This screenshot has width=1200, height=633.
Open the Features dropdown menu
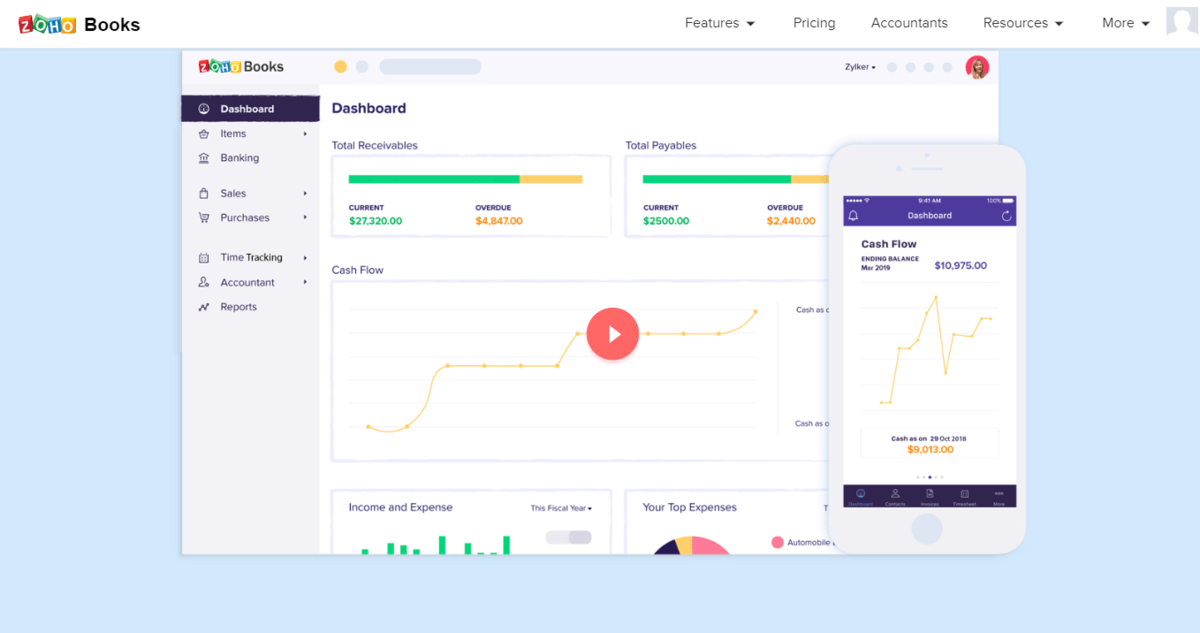[x=720, y=23]
